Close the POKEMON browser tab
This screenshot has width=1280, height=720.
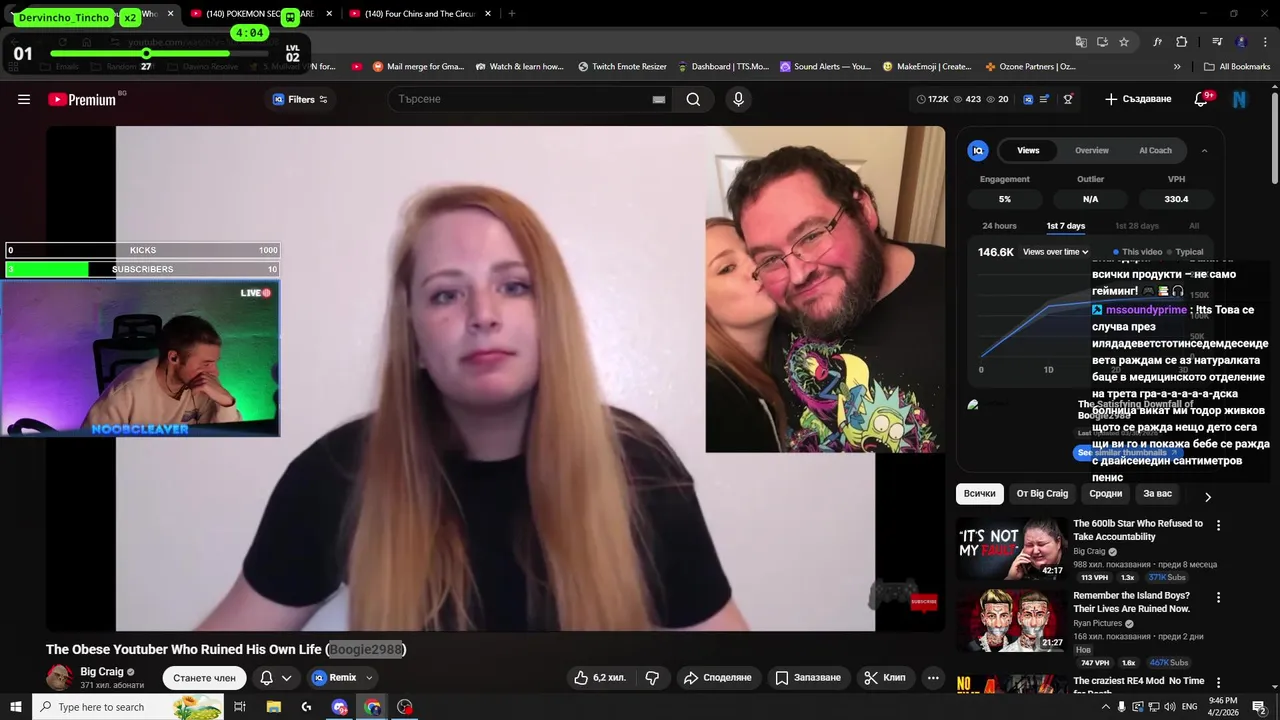(x=329, y=14)
